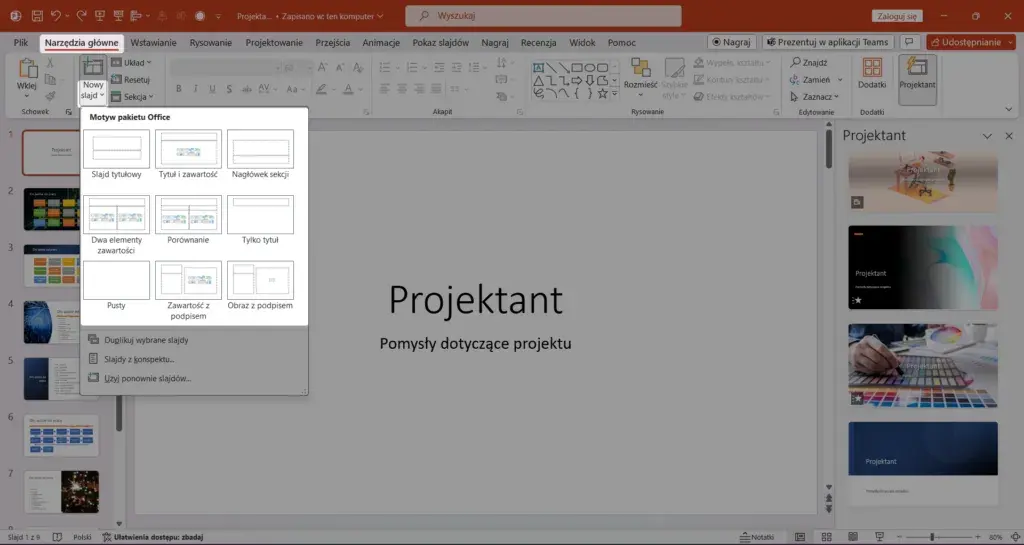Open the comments speech bubble icon
The image size is (1024, 545).
tap(908, 42)
